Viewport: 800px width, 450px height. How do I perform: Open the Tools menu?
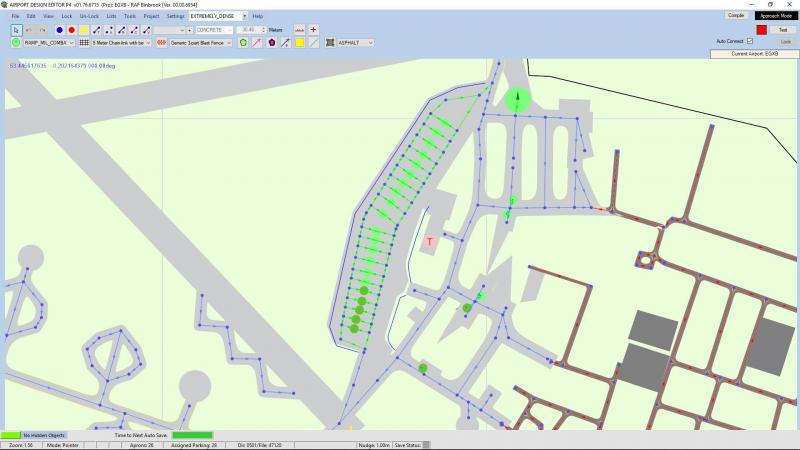click(x=130, y=17)
